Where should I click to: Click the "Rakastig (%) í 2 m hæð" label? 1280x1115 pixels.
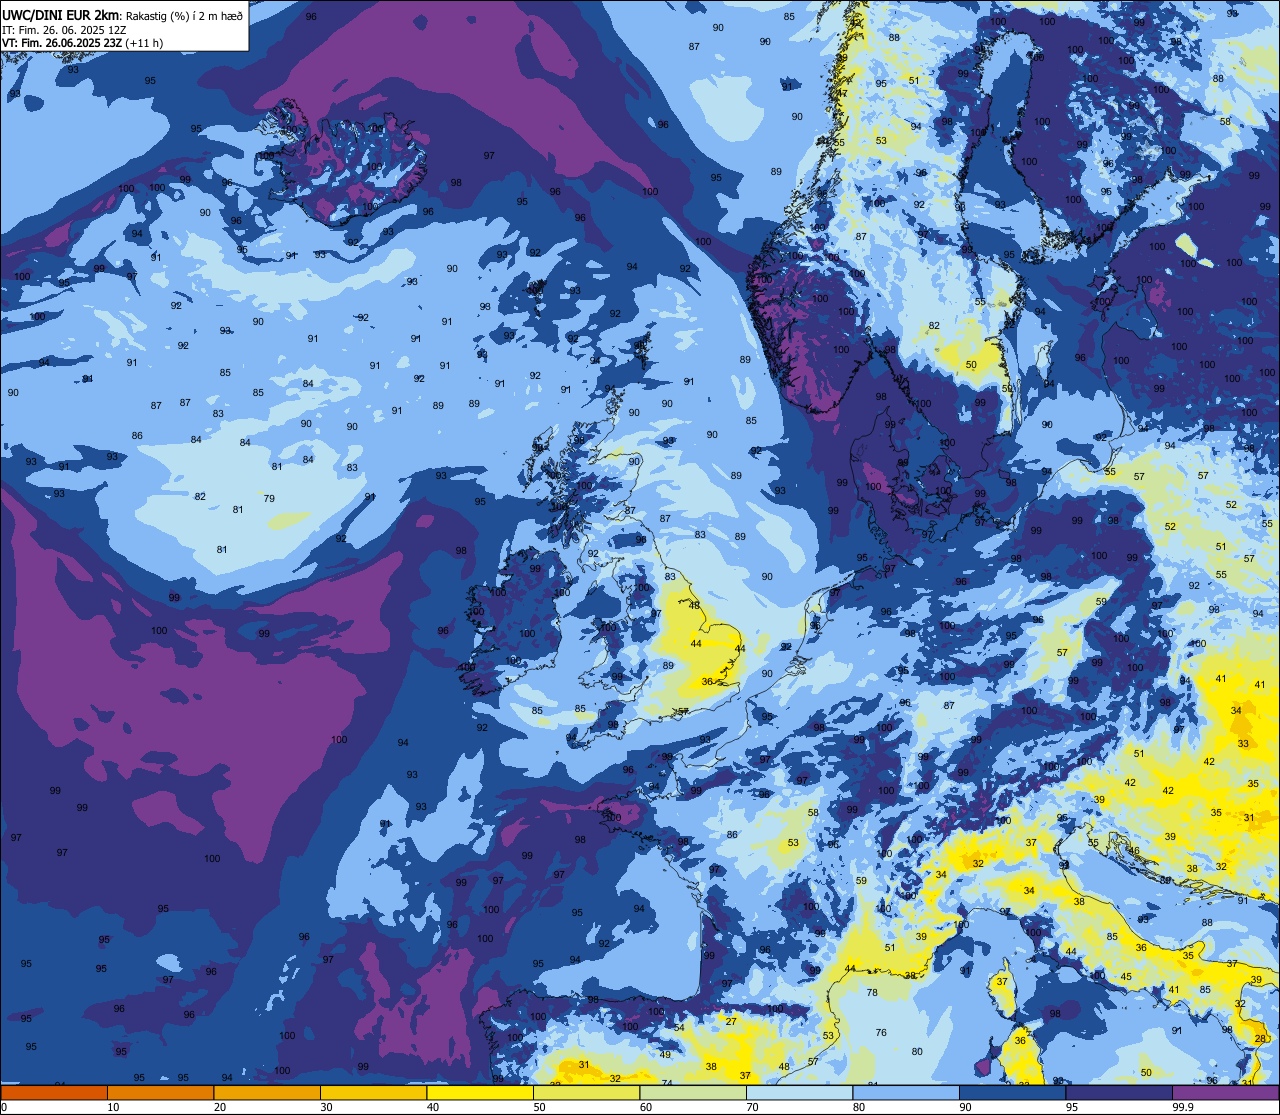(x=184, y=16)
